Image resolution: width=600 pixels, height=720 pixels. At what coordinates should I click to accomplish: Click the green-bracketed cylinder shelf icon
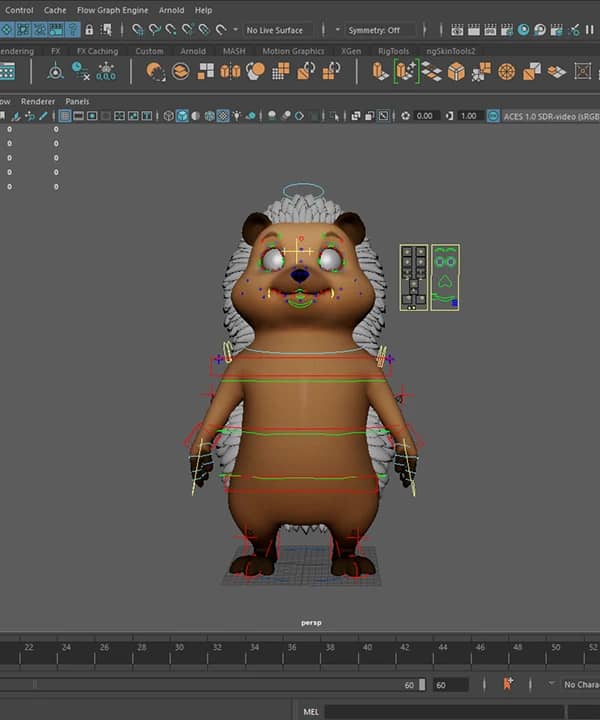(406, 72)
